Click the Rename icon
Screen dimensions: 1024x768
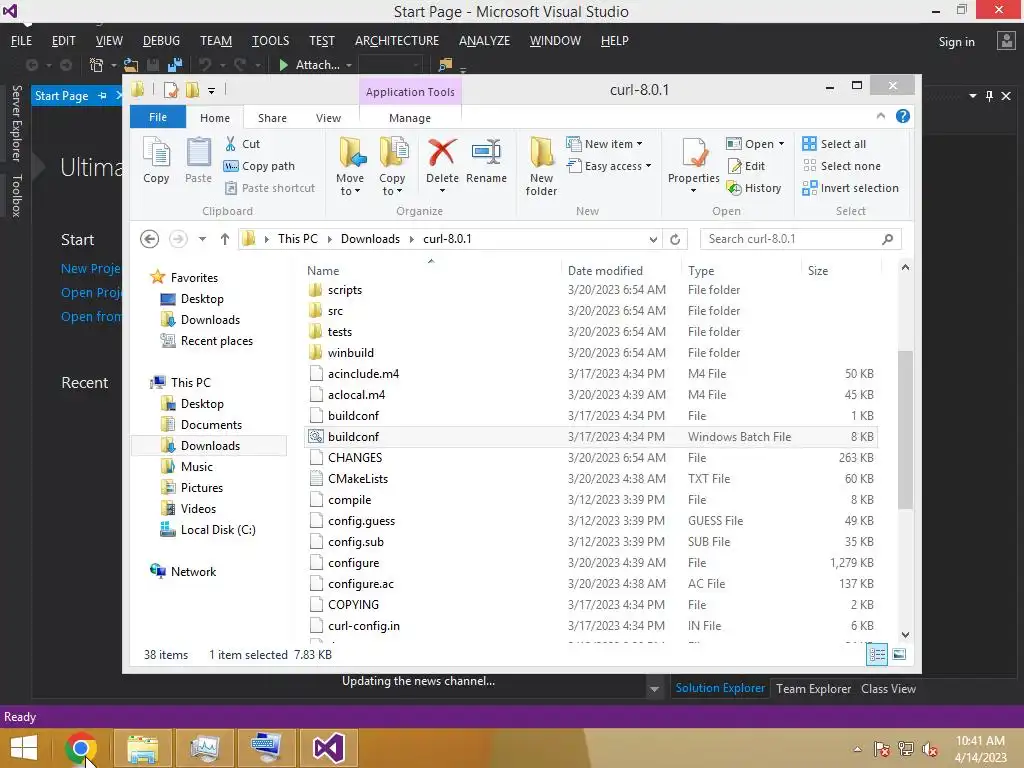tap(487, 153)
